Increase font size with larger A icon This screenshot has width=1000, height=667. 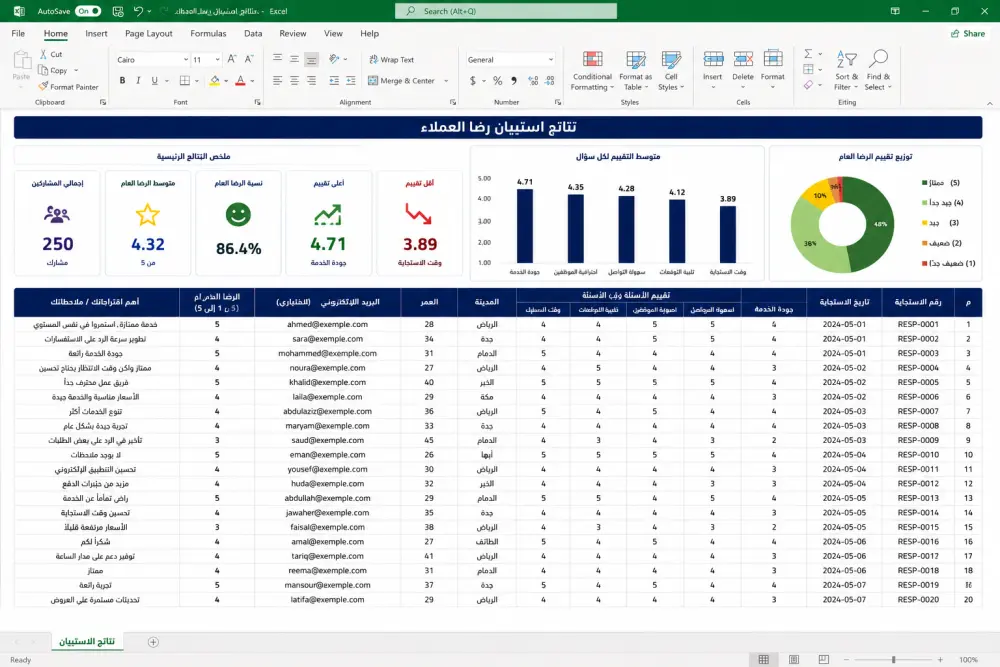[232, 59]
